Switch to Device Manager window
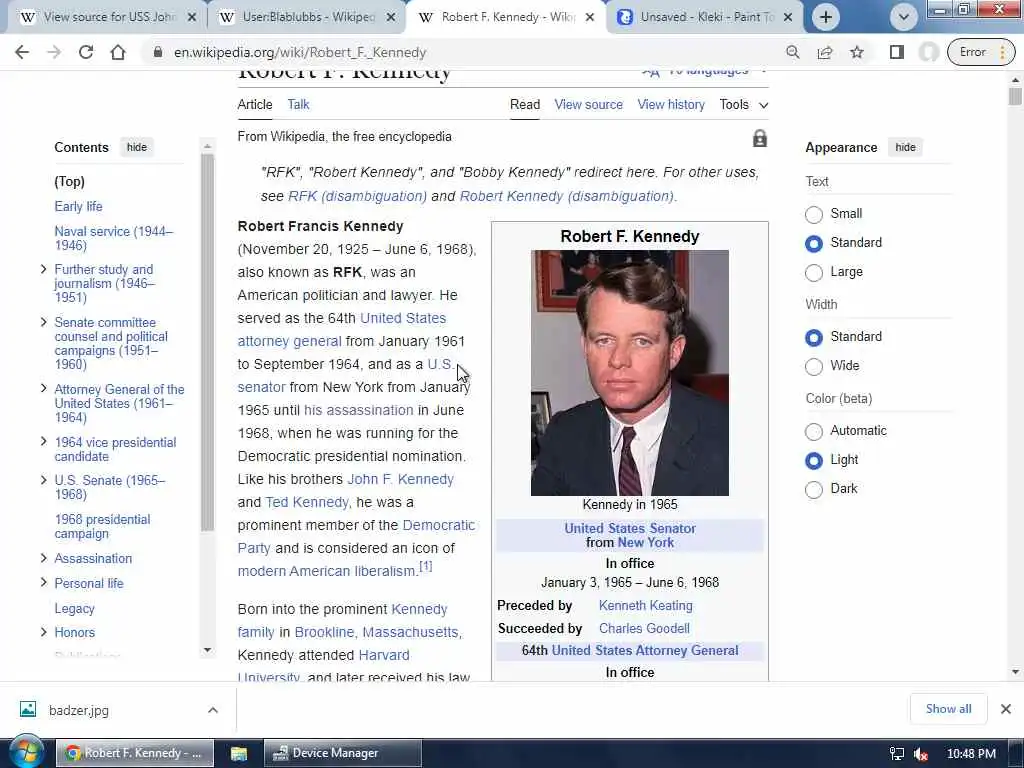This screenshot has width=1024, height=768. point(342,753)
